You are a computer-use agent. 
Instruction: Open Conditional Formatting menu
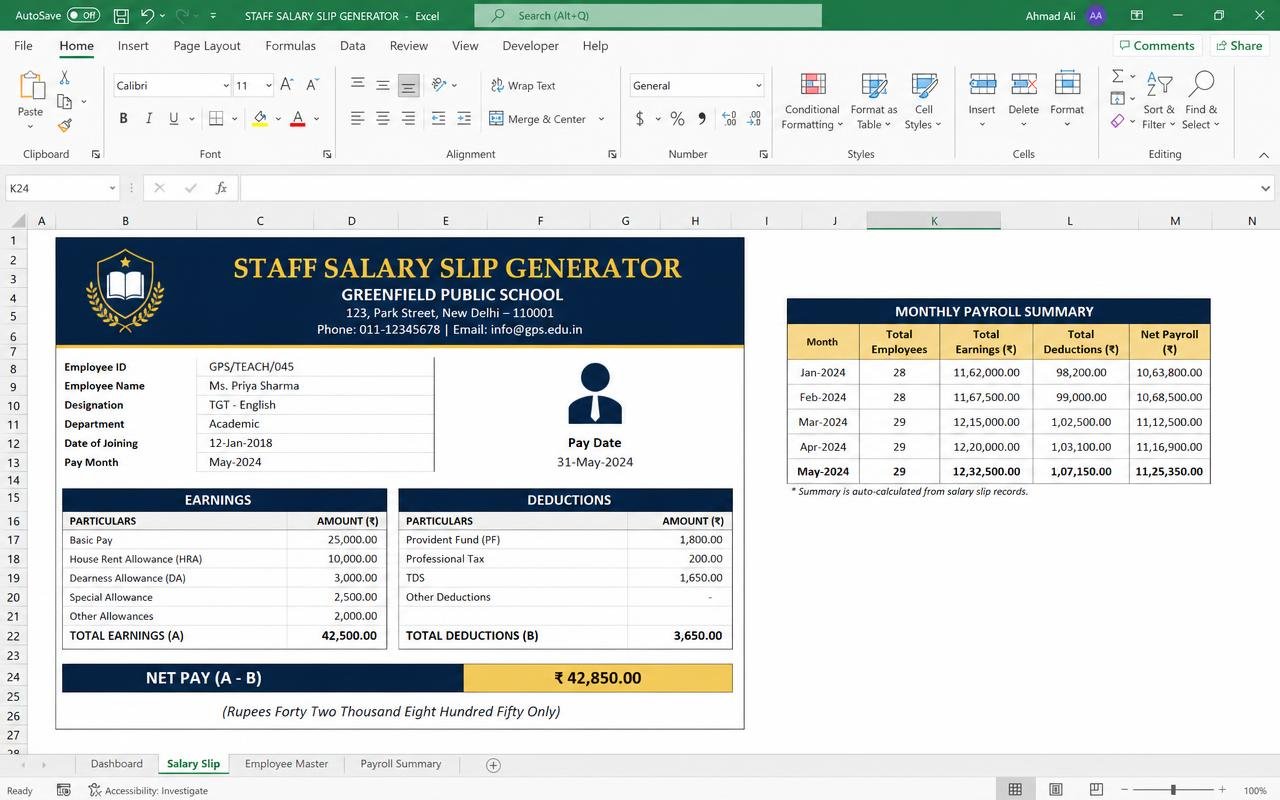point(812,101)
